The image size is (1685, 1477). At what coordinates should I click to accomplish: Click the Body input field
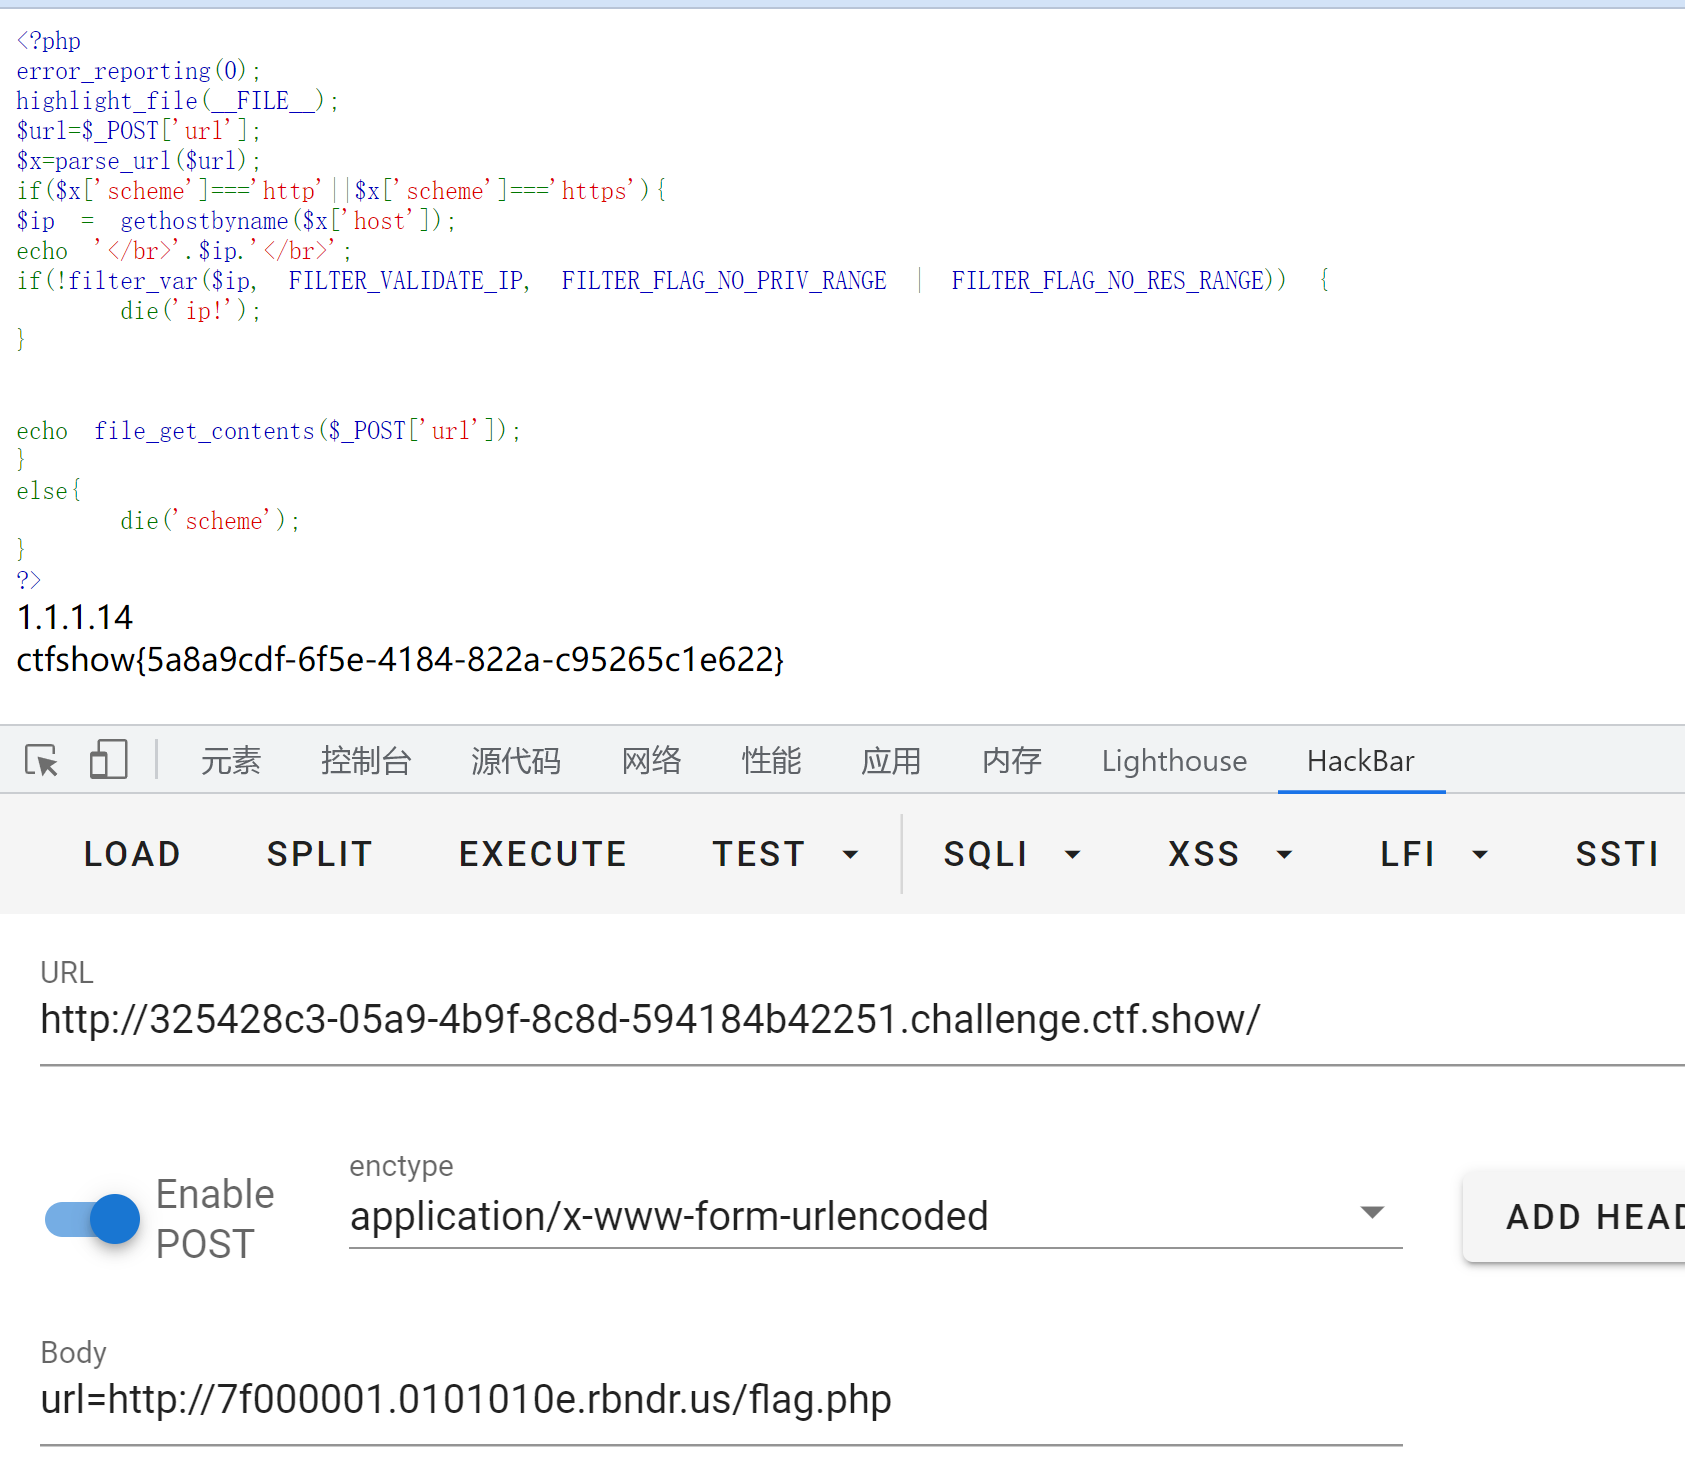click(721, 1400)
